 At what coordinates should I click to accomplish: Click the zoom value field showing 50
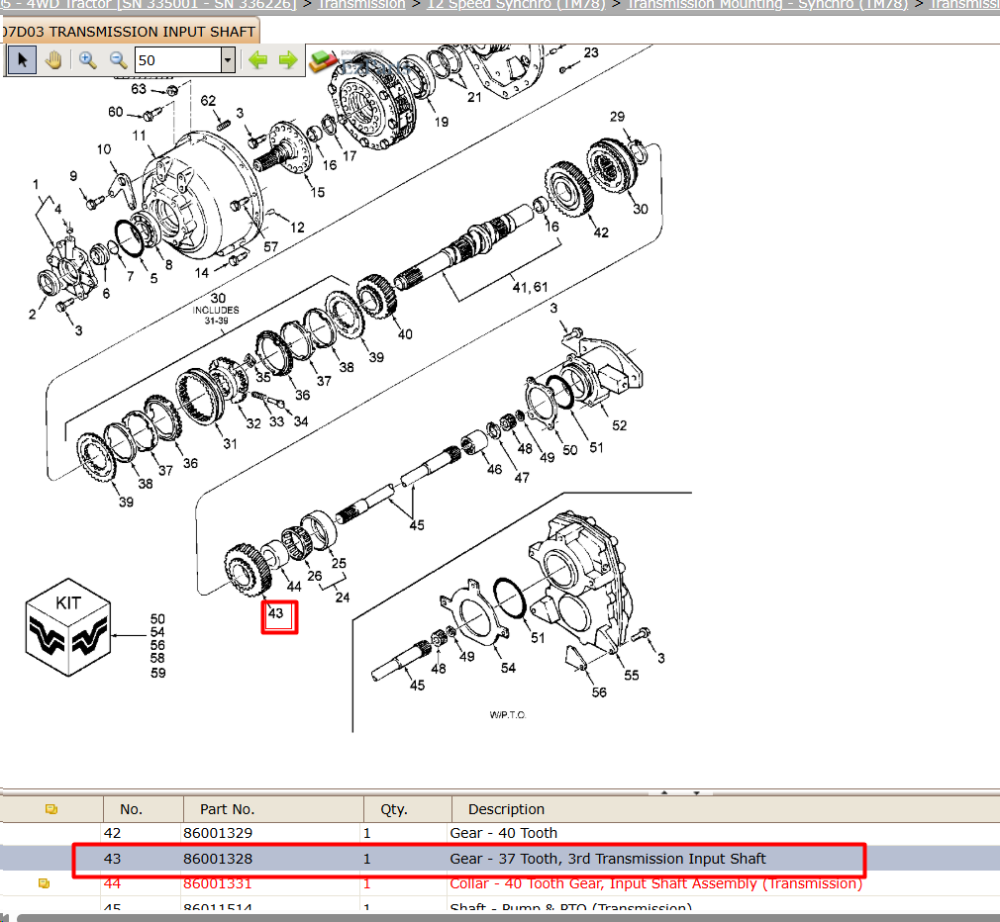click(178, 61)
